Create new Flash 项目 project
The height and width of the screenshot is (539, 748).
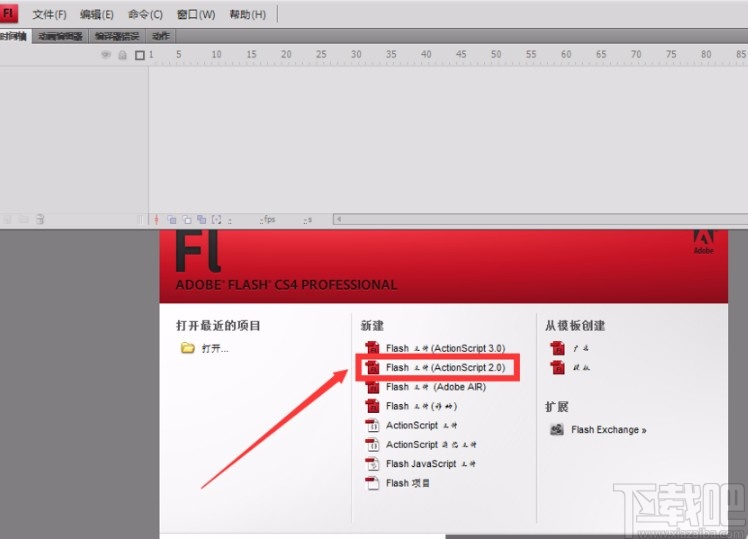pyautogui.click(x=407, y=483)
